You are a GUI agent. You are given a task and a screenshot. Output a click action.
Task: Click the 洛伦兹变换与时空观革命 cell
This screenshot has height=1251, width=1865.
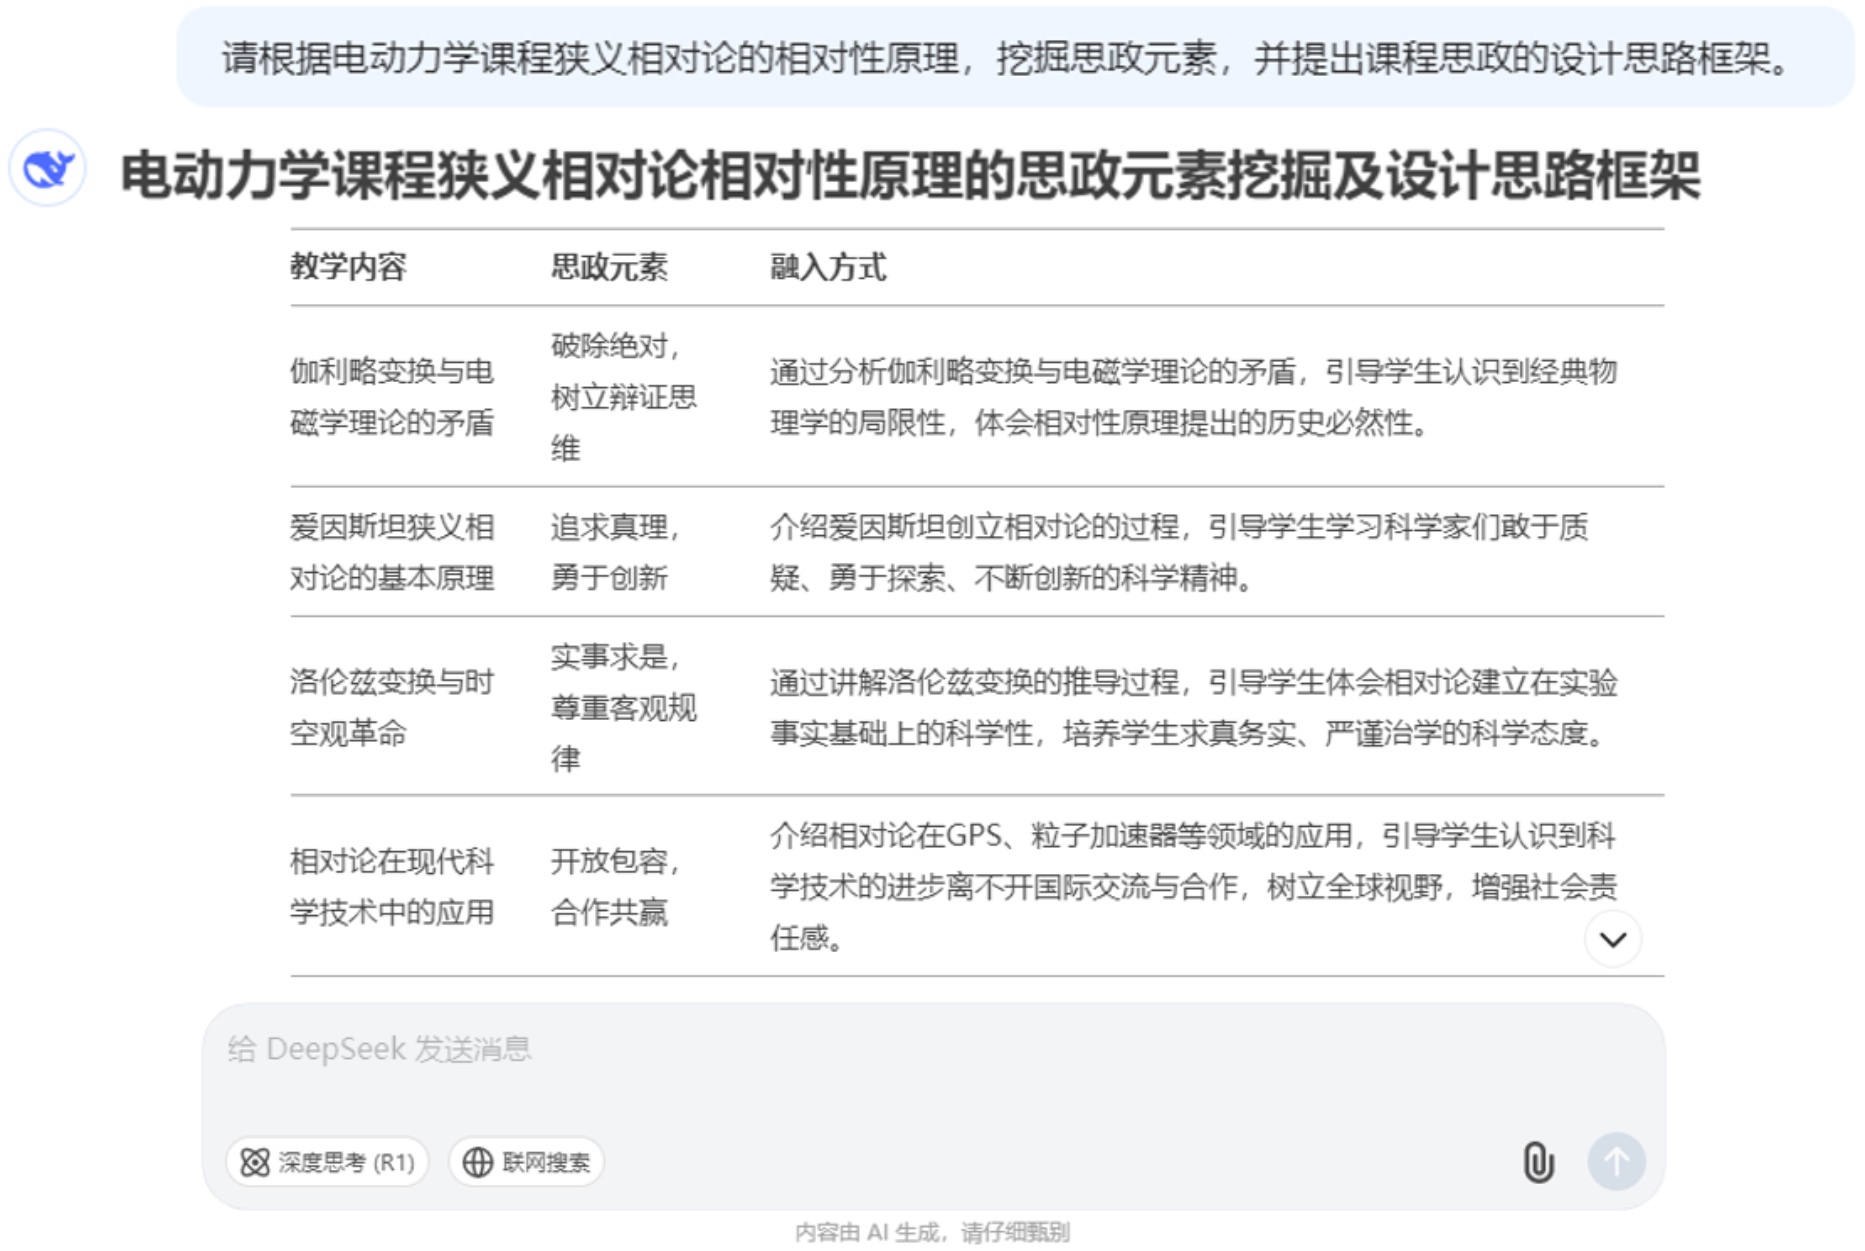pyautogui.click(x=392, y=707)
